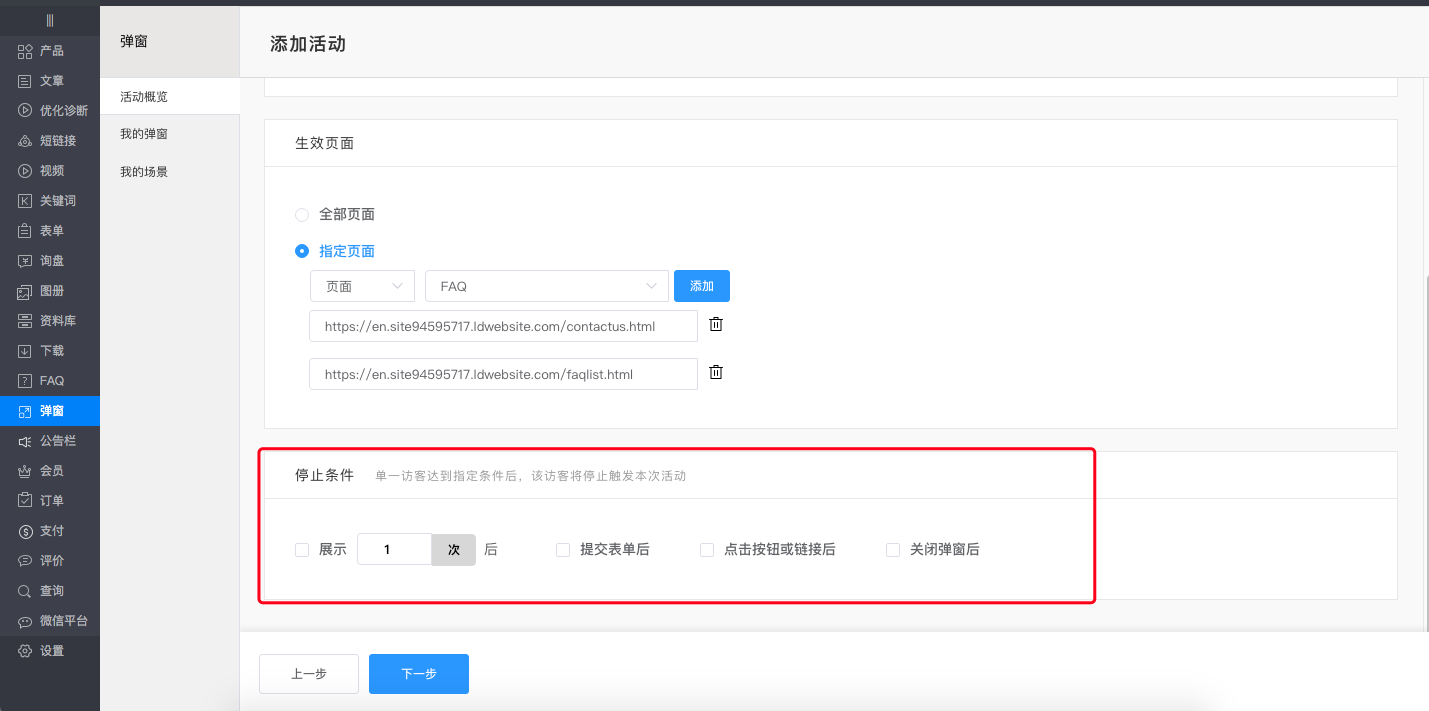The image size is (1429, 711).
Task: Open the FAQ module in the sidebar
Action: (x=50, y=380)
